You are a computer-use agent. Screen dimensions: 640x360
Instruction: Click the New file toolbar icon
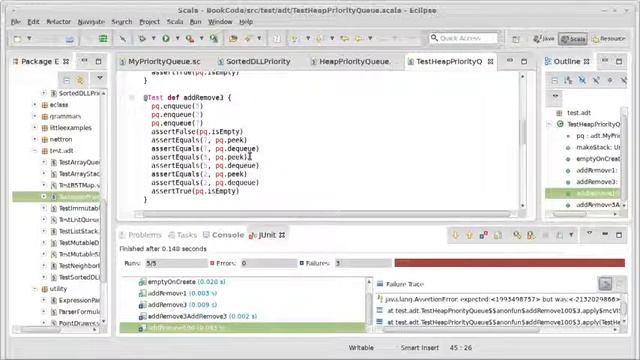[x=18, y=39]
